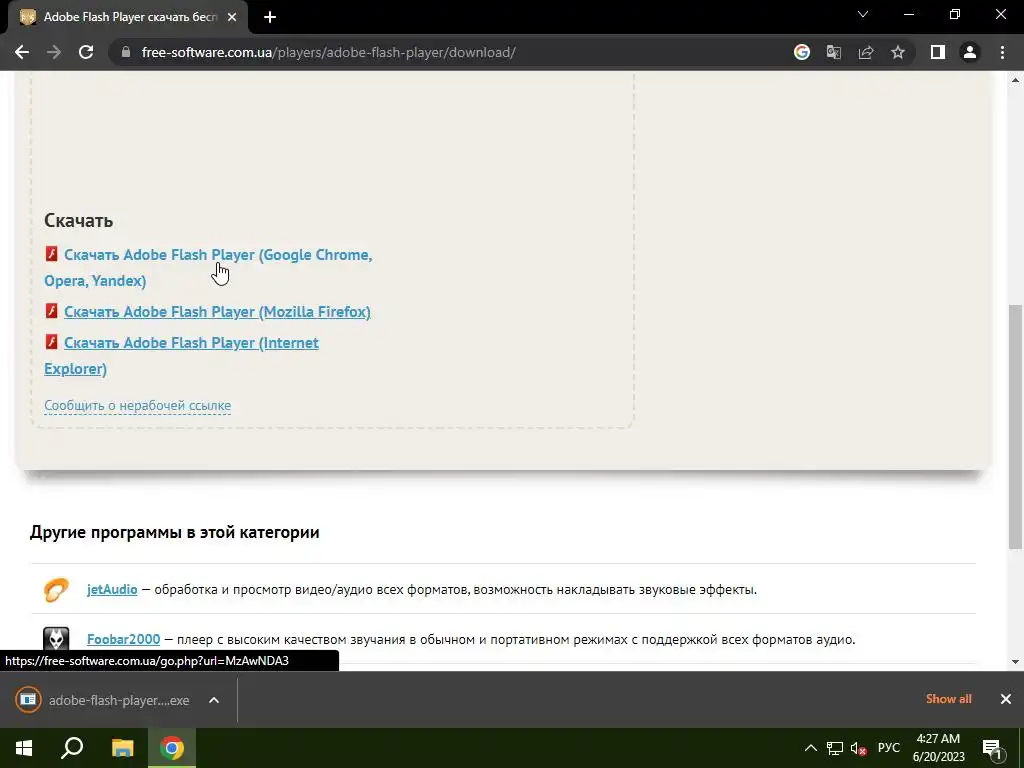Click Flash icon beside Internet Explorer link
This screenshot has height=768, width=1024.
pyautogui.click(x=52, y=342)
